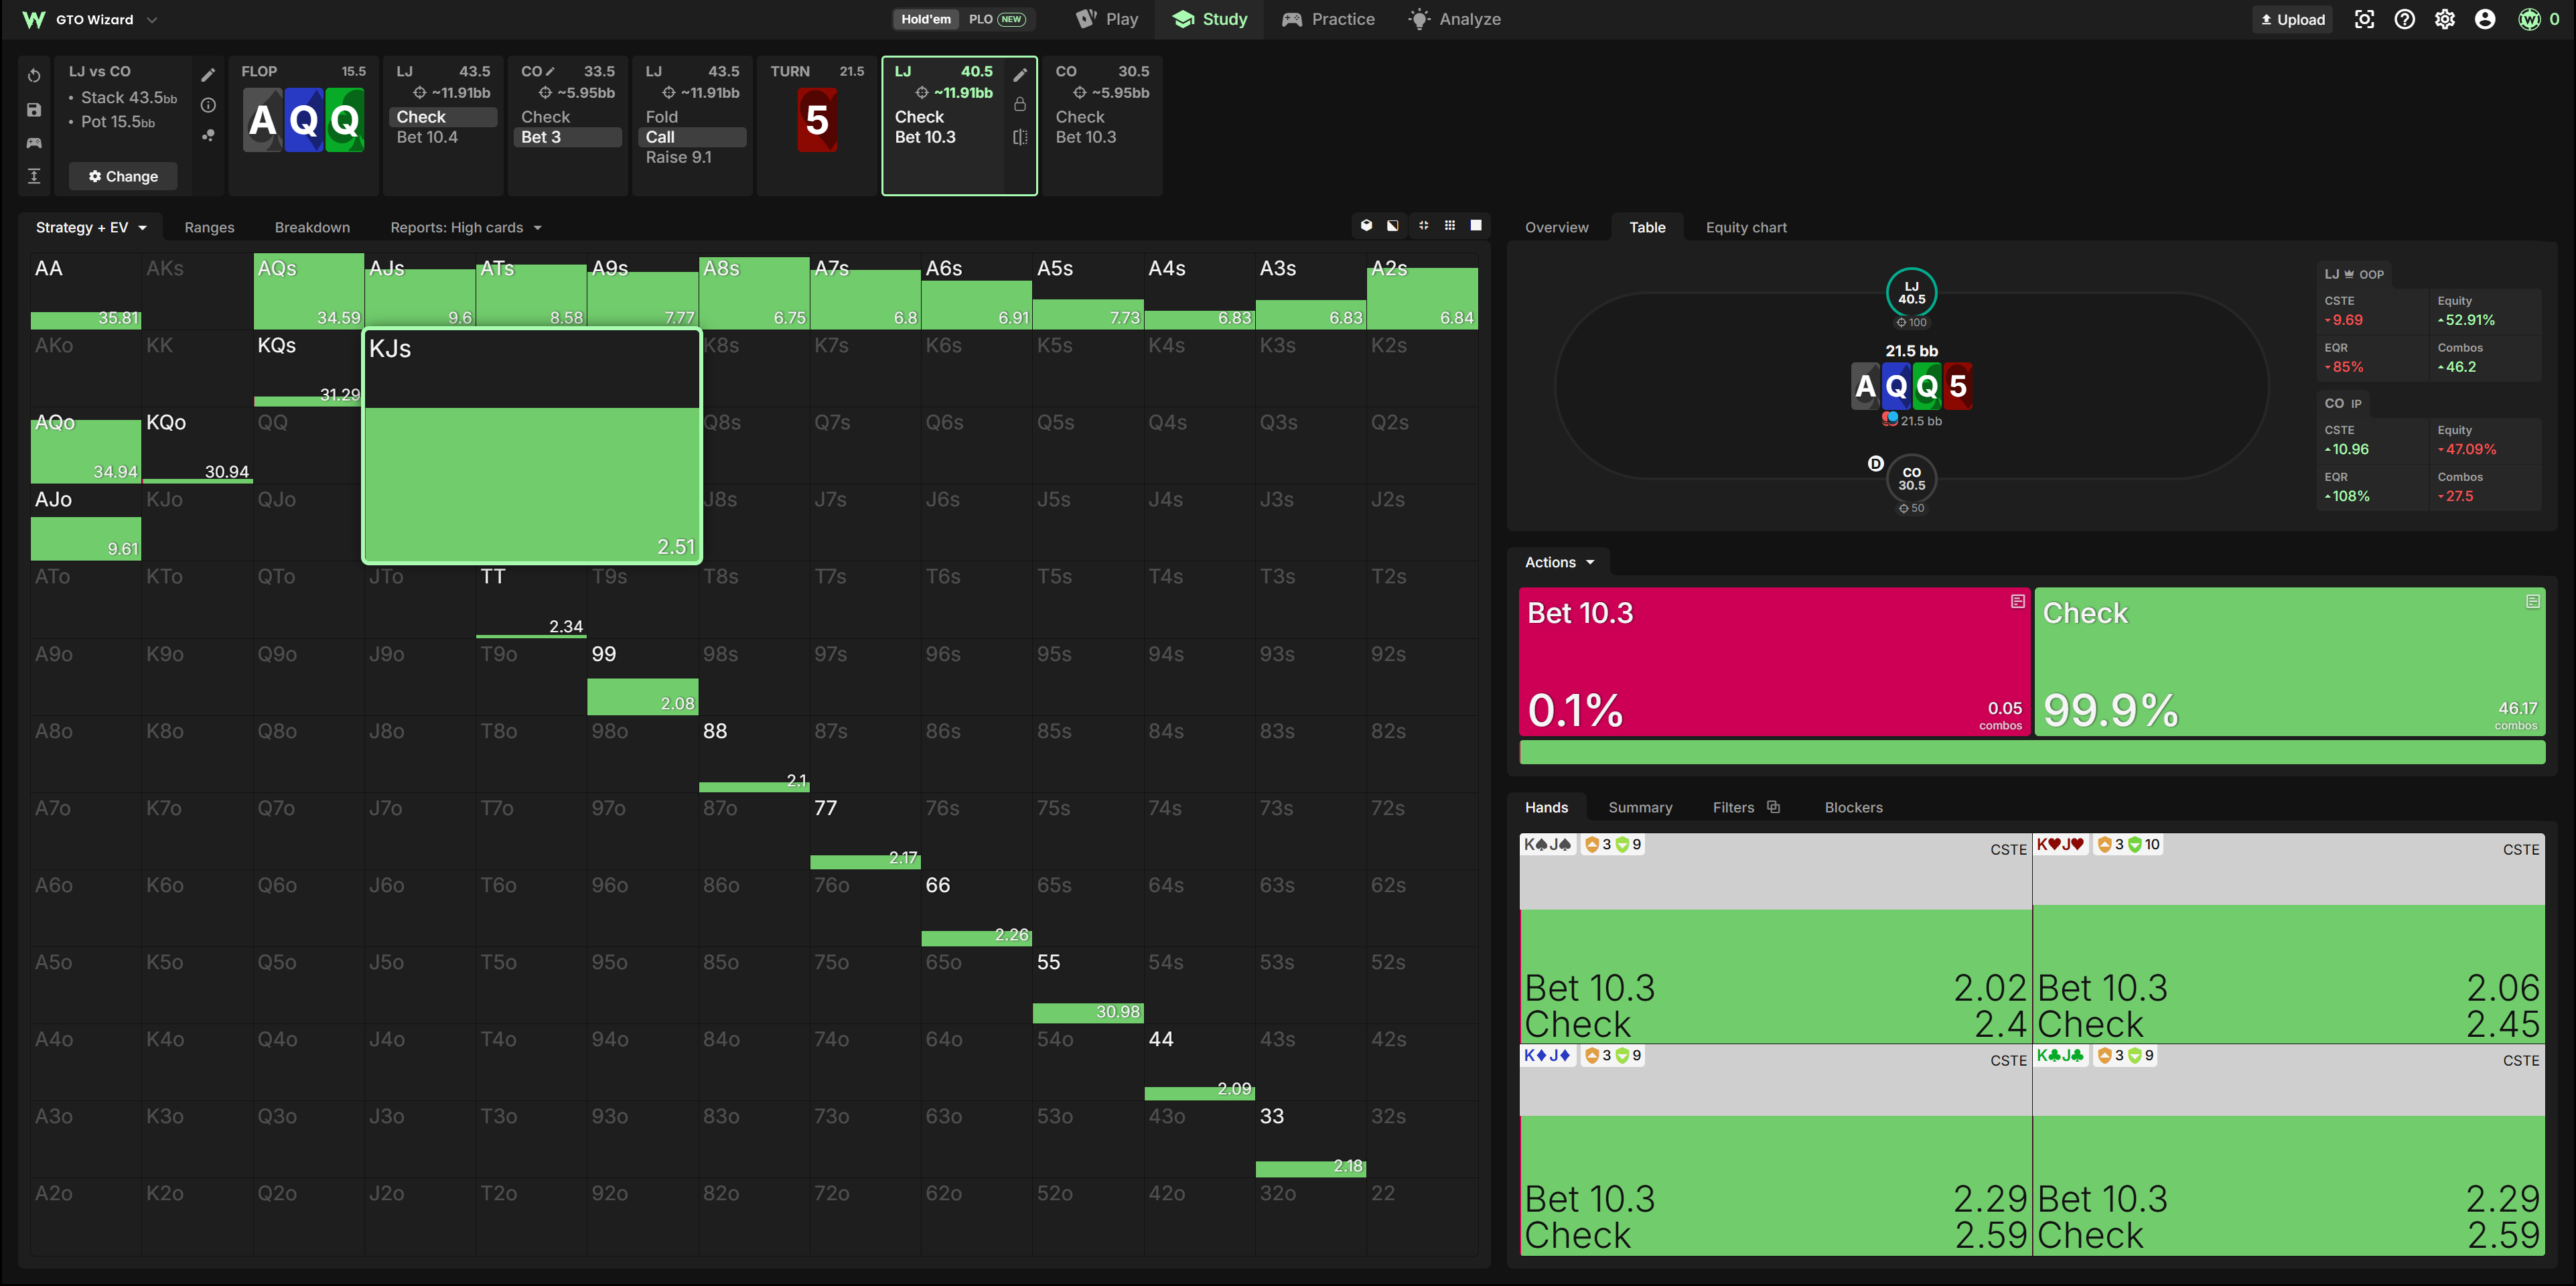Click the green W coin balance icon
The width and height of the screenshot is (2576, 1286).
[2529, 19]
